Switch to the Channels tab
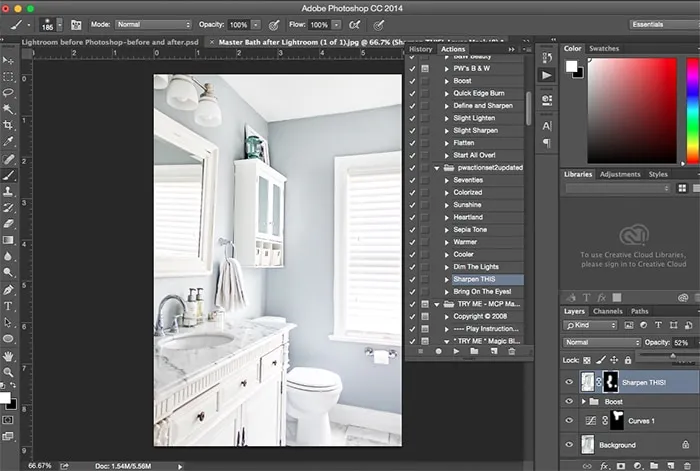The height and width of the screenshot is (471, 700). point(607,311)
